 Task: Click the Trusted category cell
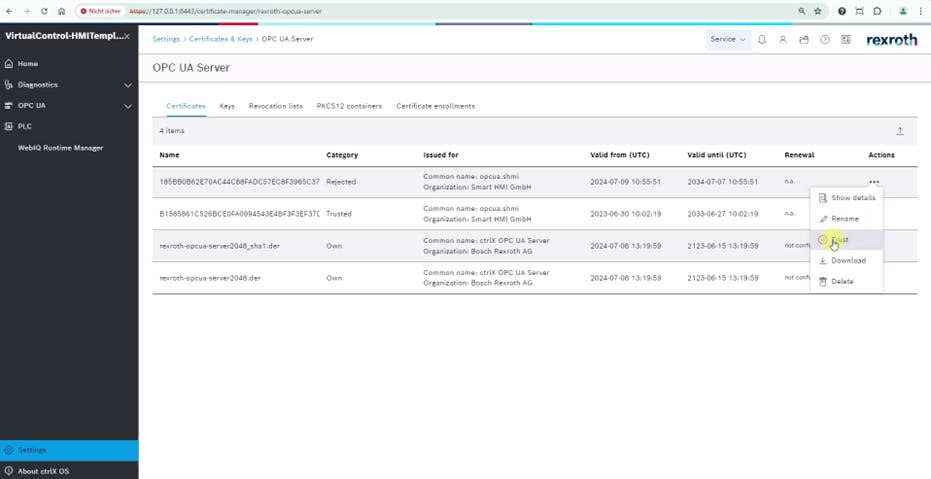click(x=338, y=214)
